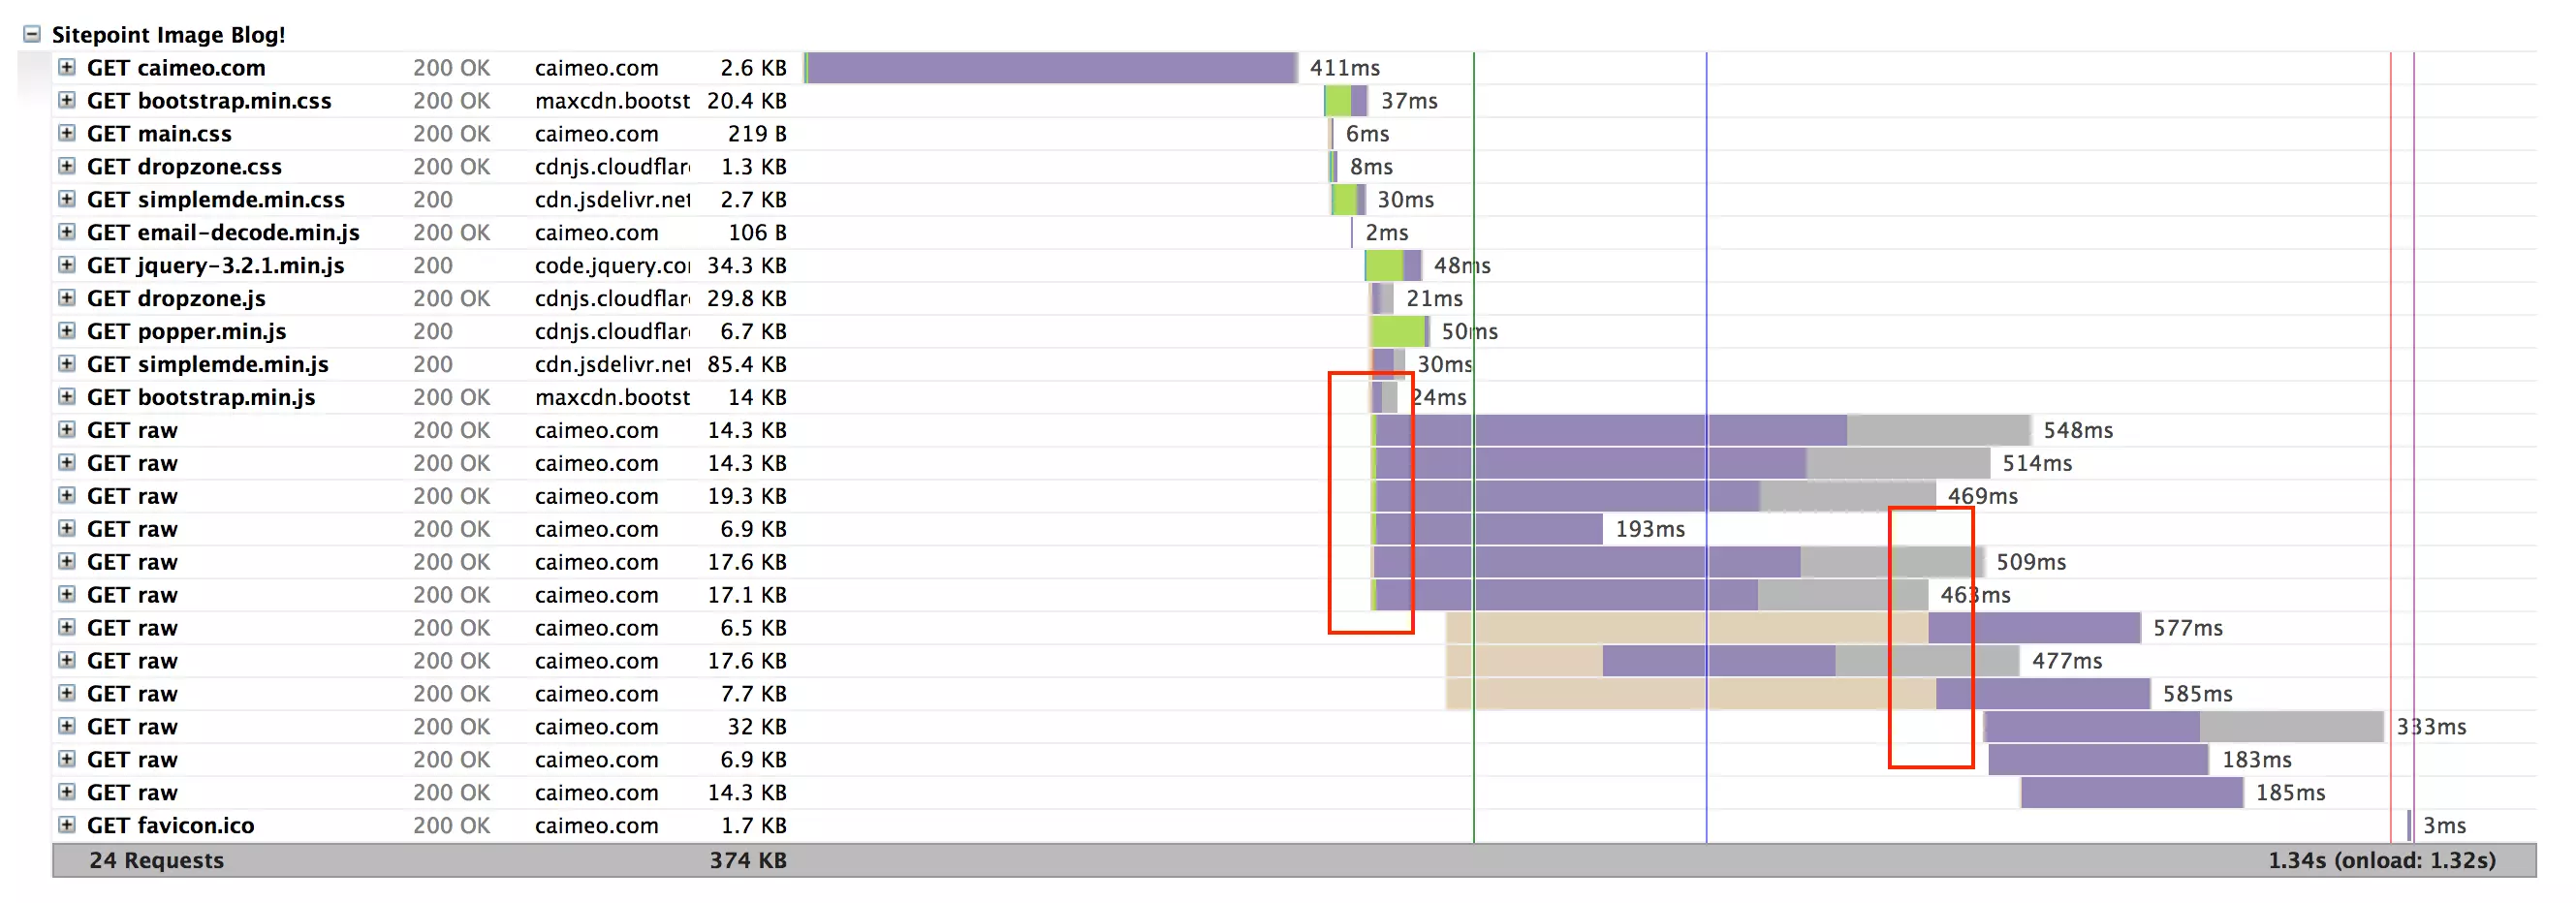
Task: Expand the GET popper.min.js request
Action: 67,331
